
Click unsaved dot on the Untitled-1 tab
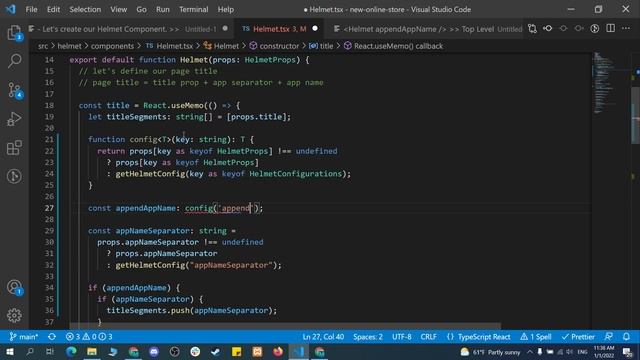[225, 29]
